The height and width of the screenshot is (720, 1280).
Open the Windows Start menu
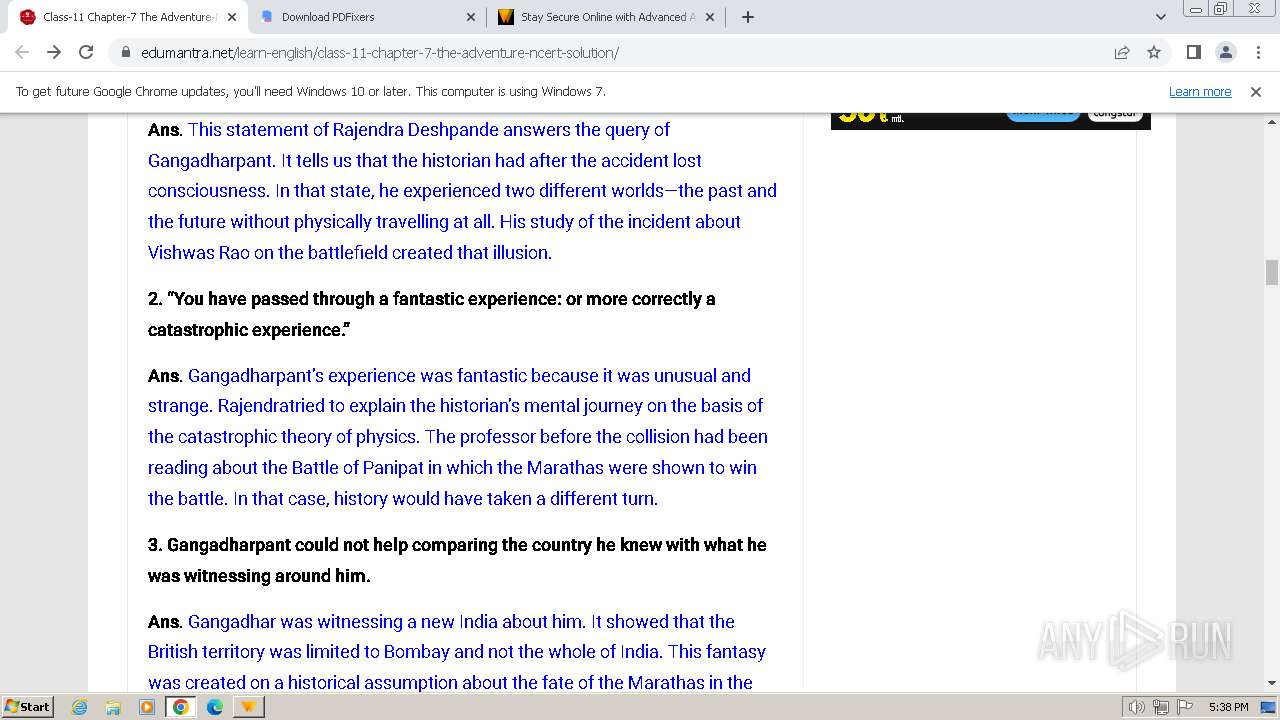click(x=28, y=706)
